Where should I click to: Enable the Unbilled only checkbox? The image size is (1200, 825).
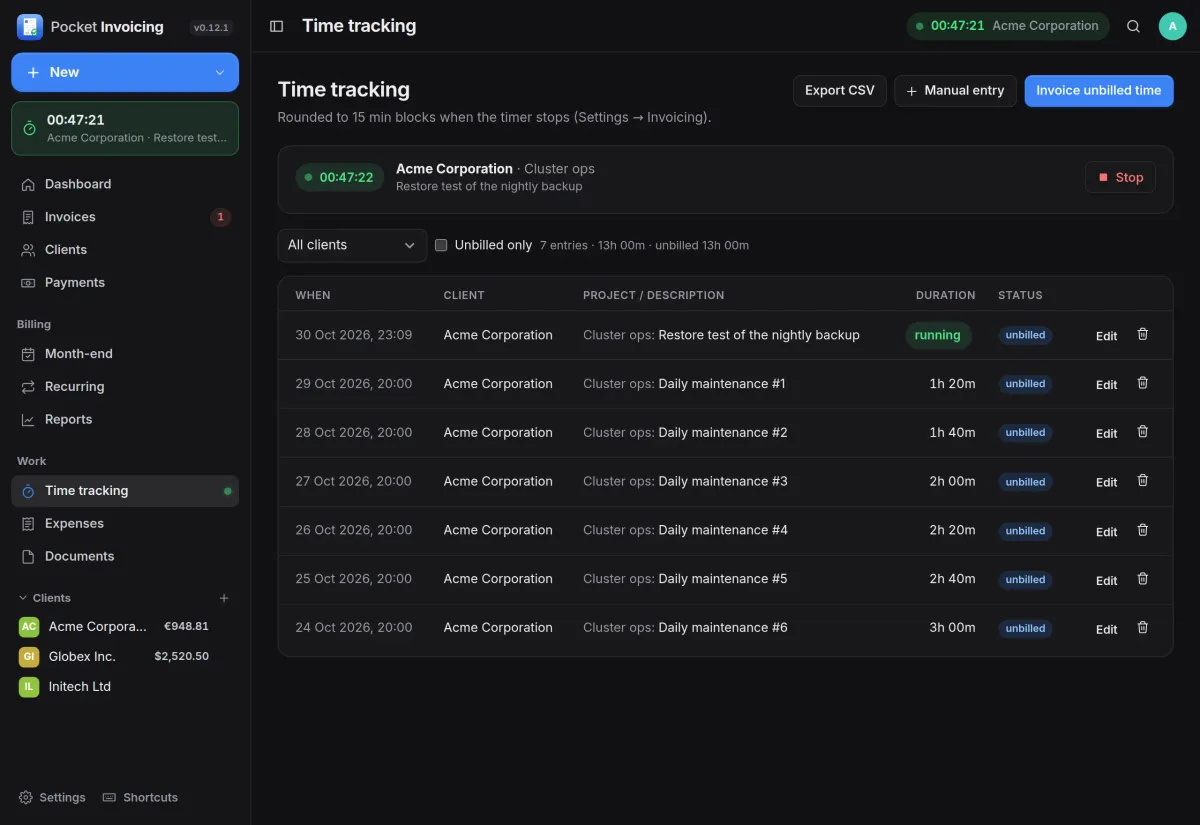441,245
